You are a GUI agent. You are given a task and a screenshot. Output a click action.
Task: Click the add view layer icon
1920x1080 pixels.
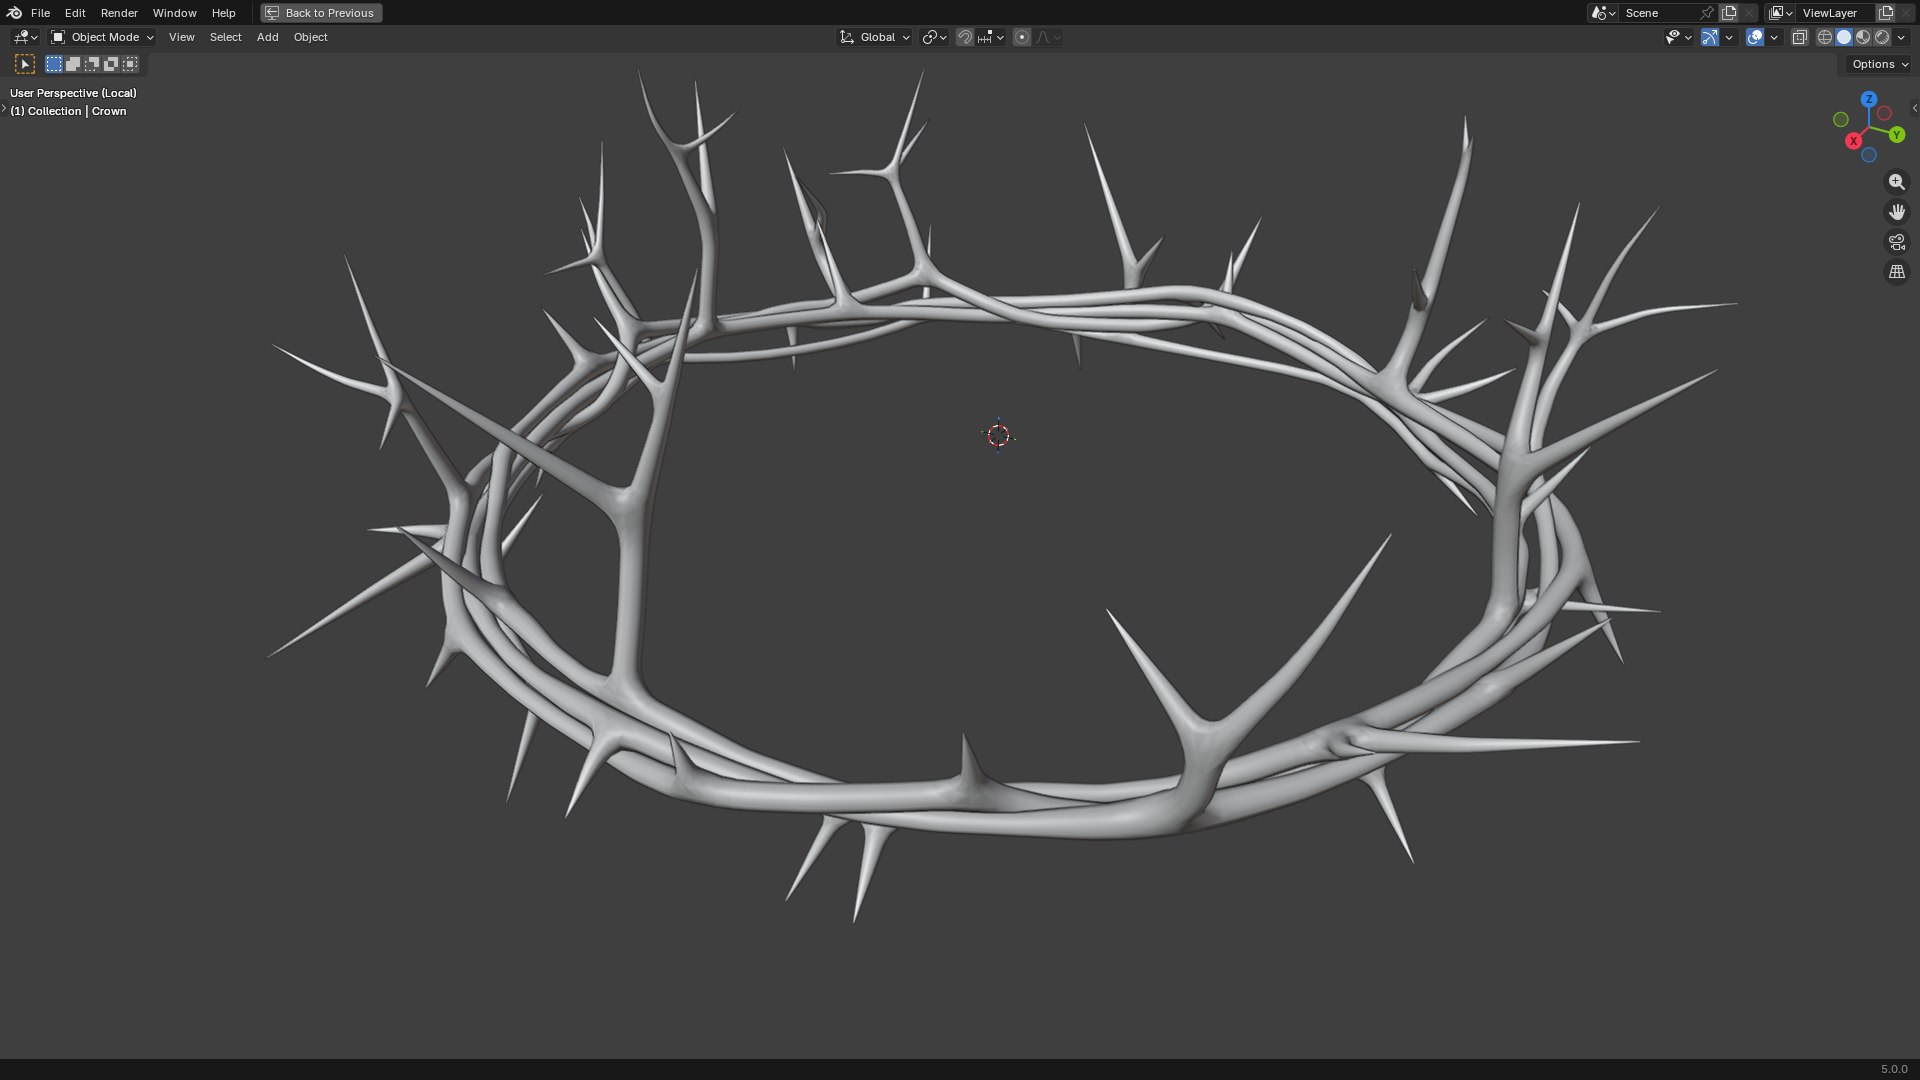(1886, 13)
